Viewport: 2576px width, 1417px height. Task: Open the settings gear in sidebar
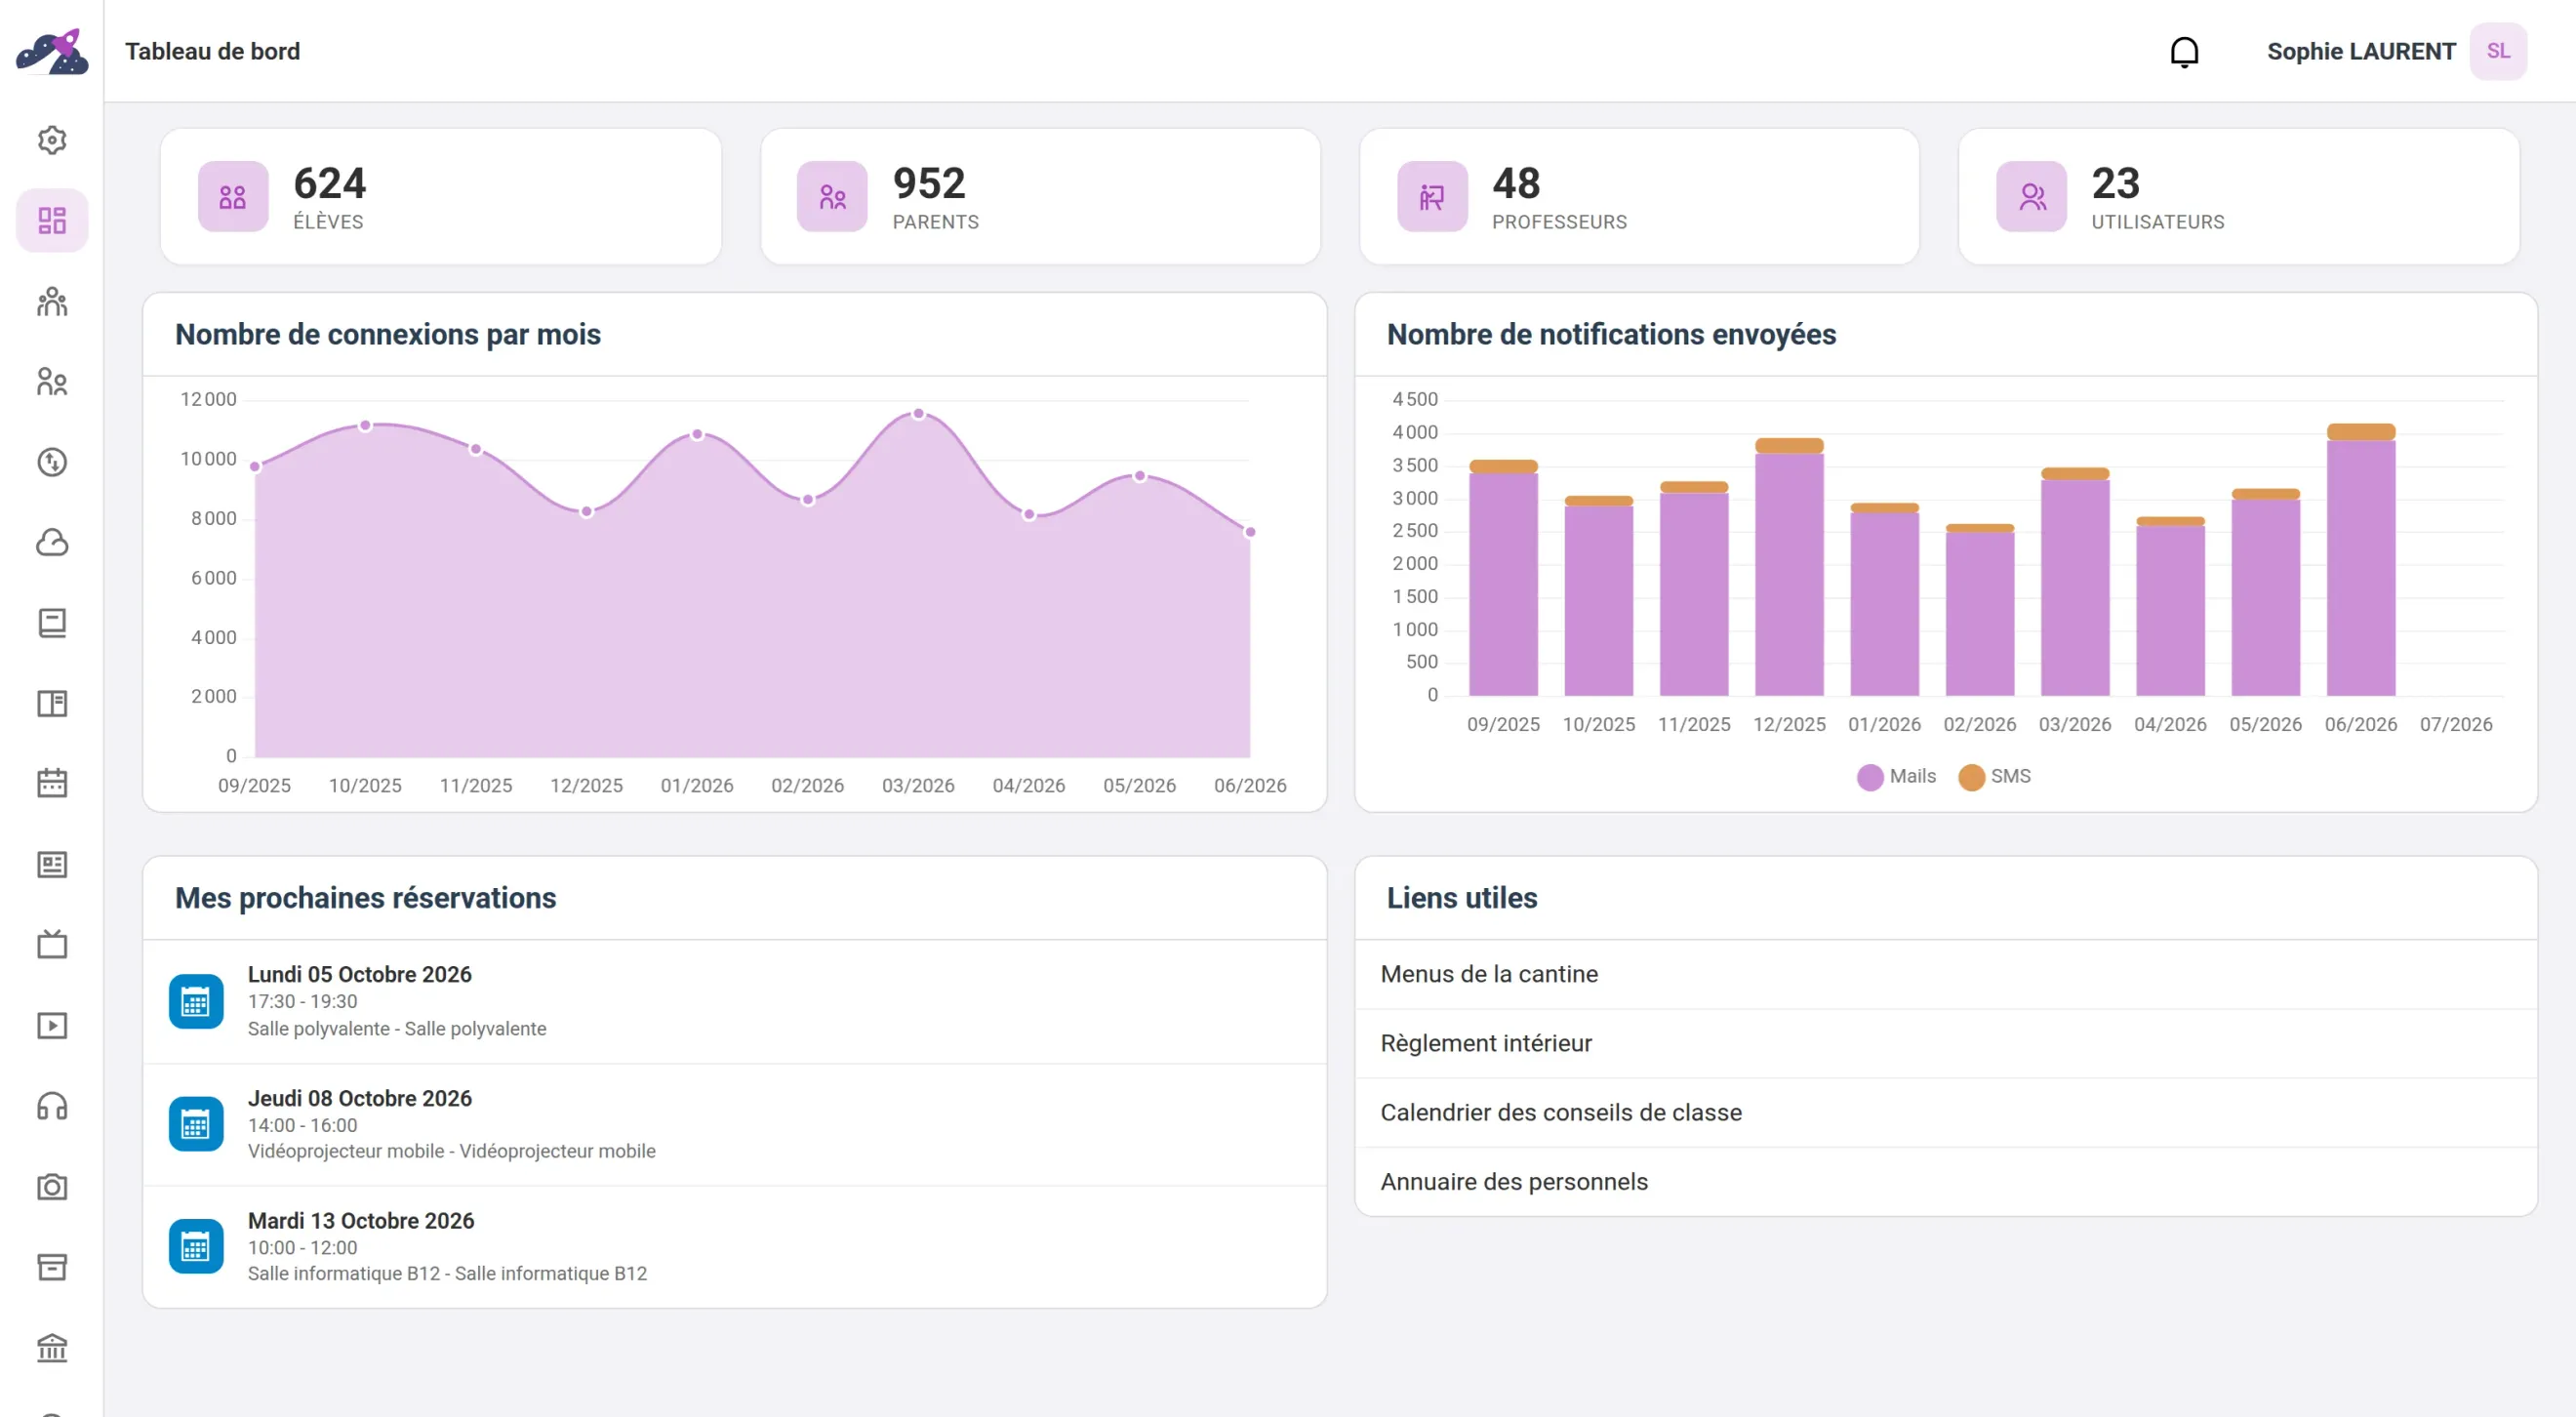(x=52, y=140)
